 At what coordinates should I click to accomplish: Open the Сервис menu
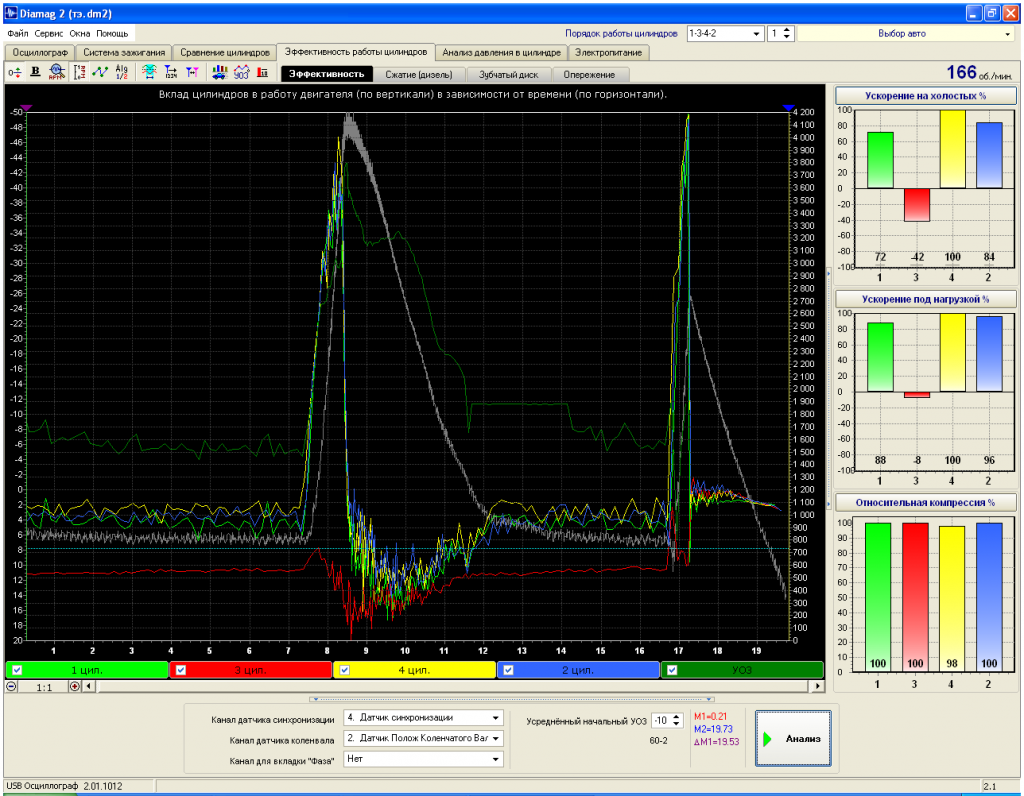coord(48,33)
